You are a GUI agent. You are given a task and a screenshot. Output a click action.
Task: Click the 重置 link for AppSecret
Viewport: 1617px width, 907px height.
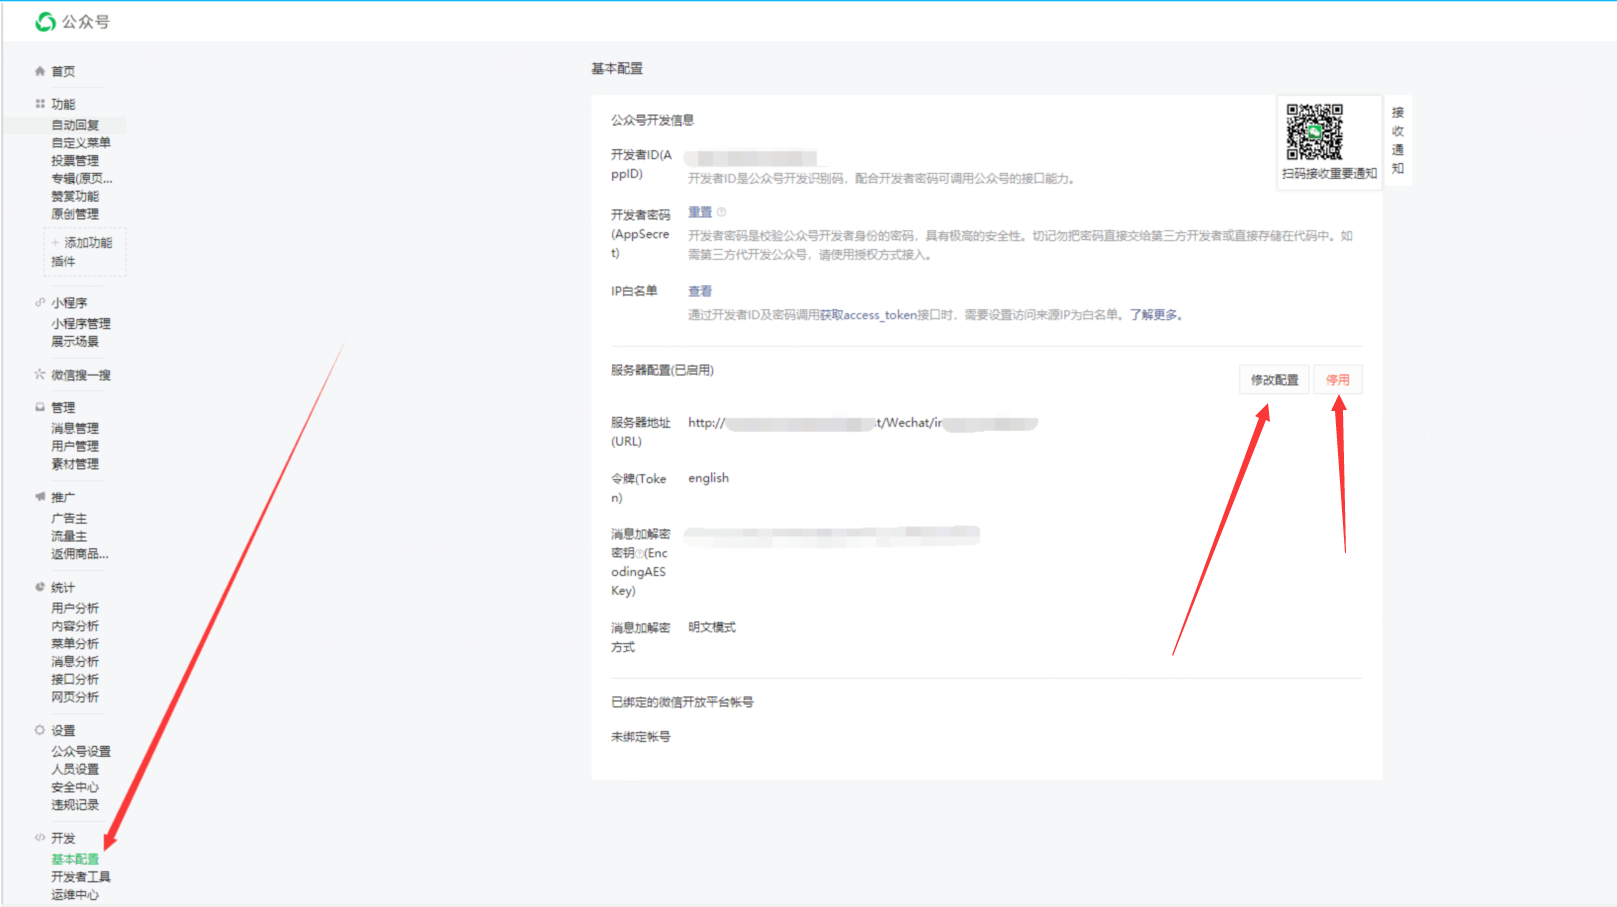tap(700, 212)
